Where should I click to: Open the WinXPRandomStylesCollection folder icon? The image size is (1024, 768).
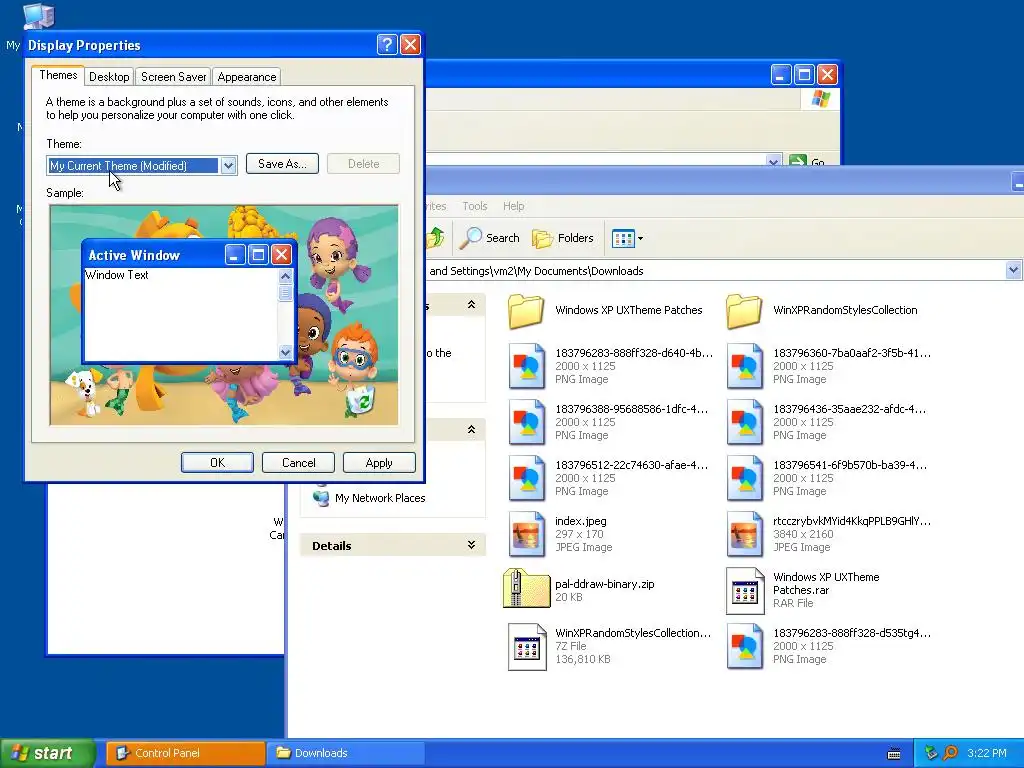pos(744,311)
